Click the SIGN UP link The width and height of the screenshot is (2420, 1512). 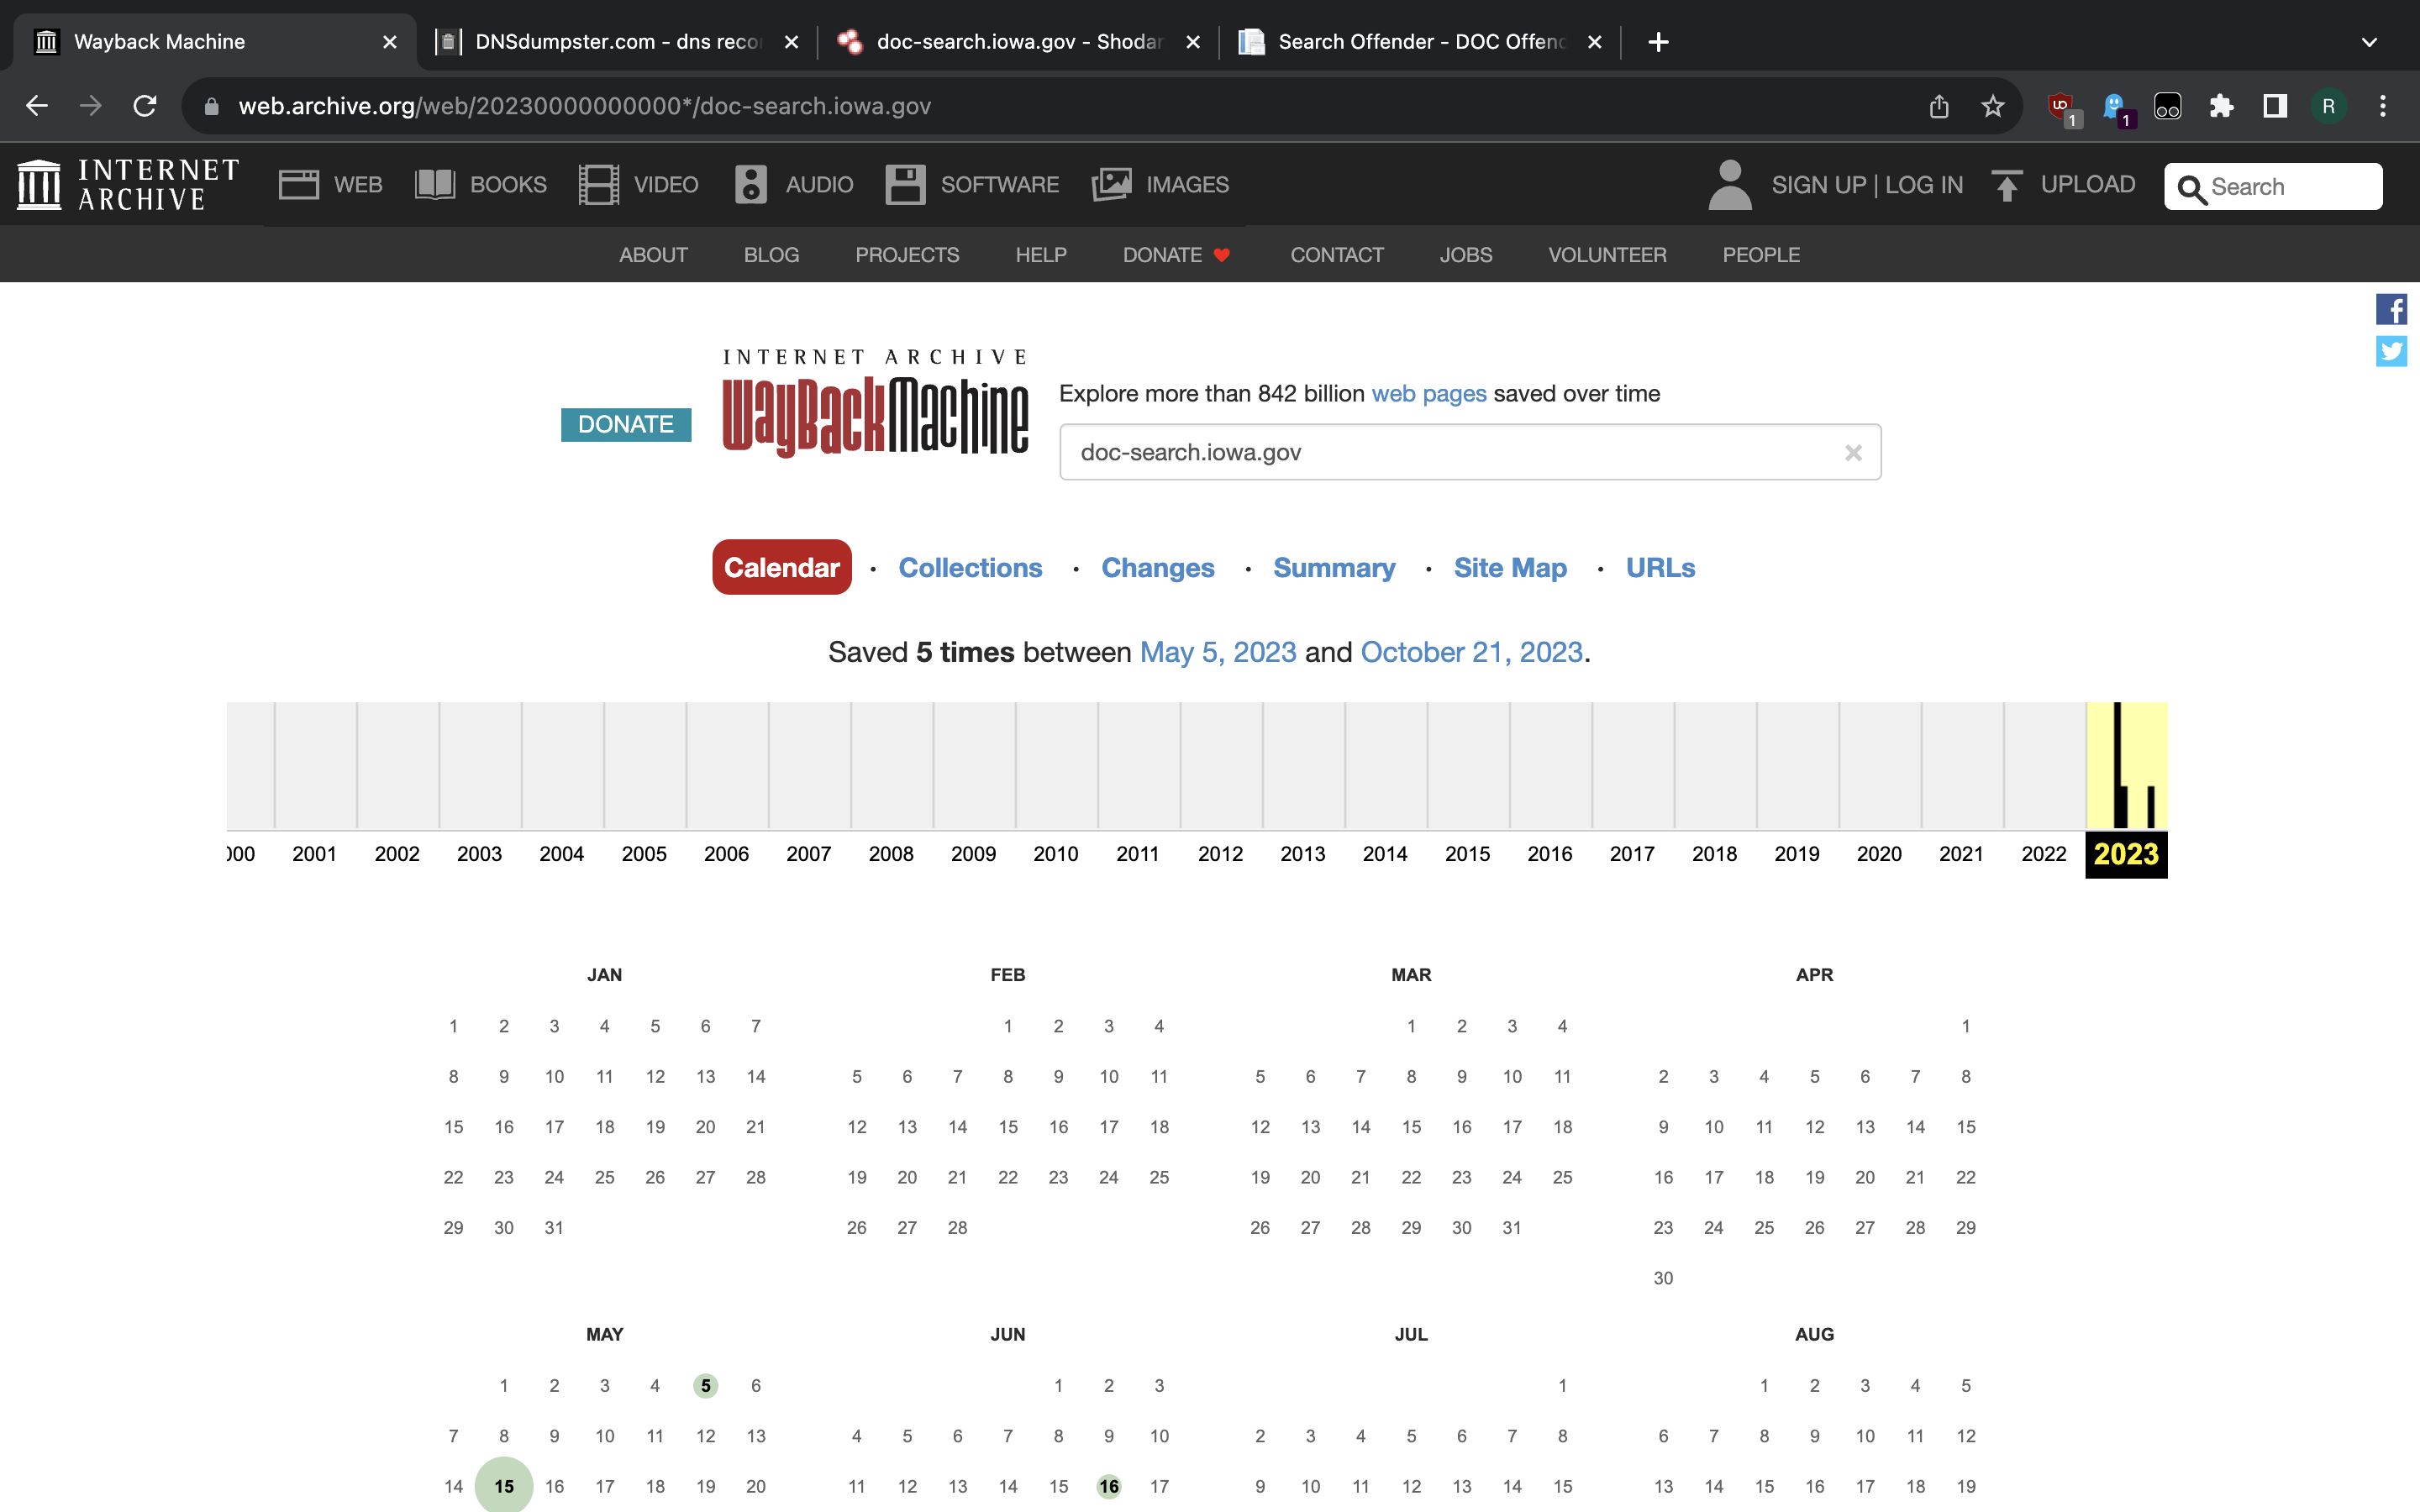[x=1818, y=185]
